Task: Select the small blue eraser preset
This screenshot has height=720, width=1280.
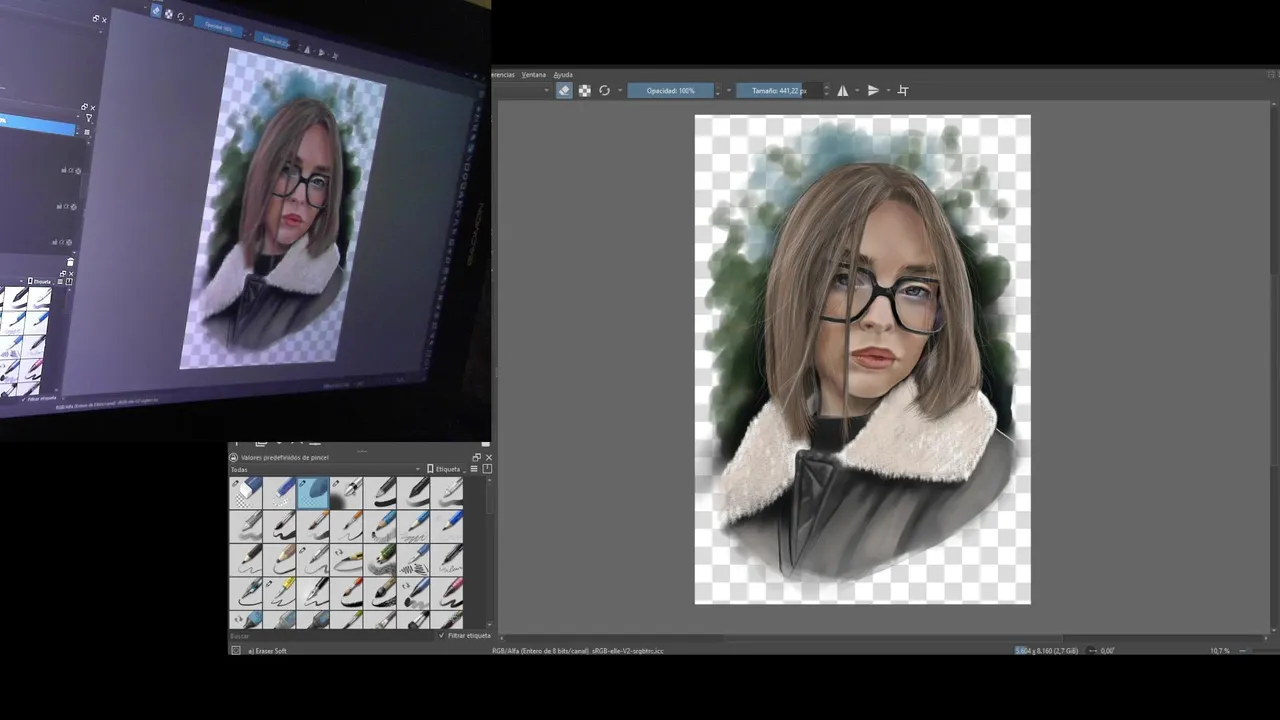Action: coord(279,492)
